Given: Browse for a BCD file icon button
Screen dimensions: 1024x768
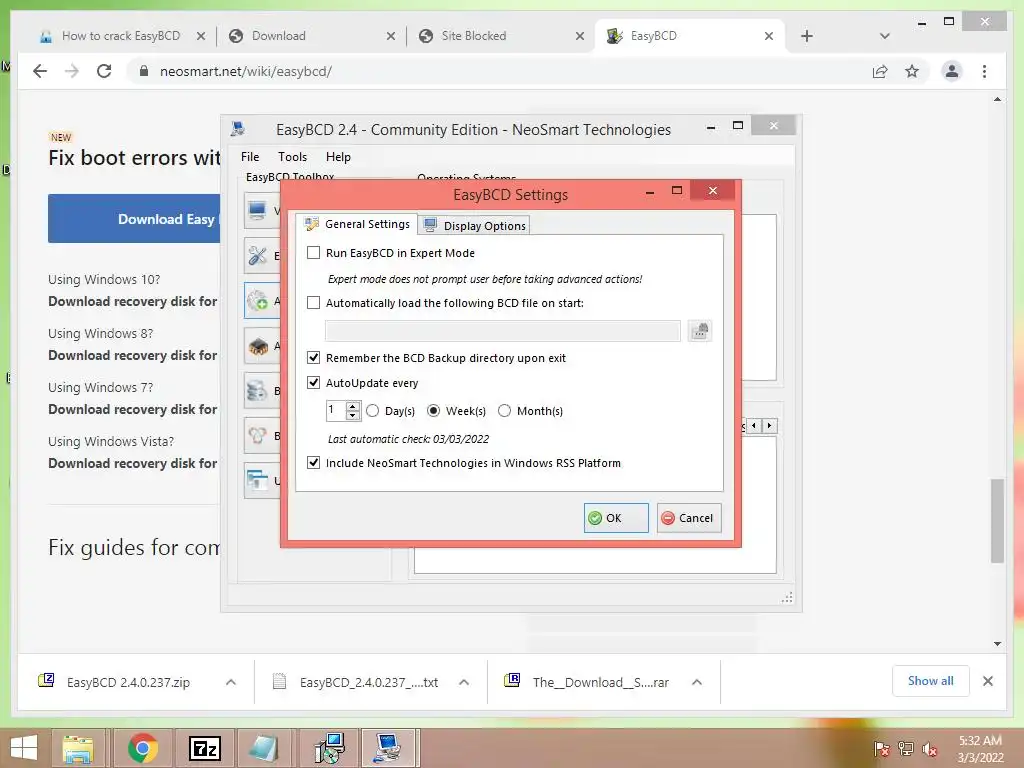Looking at the screenshot, I should [x=699, y=331].
